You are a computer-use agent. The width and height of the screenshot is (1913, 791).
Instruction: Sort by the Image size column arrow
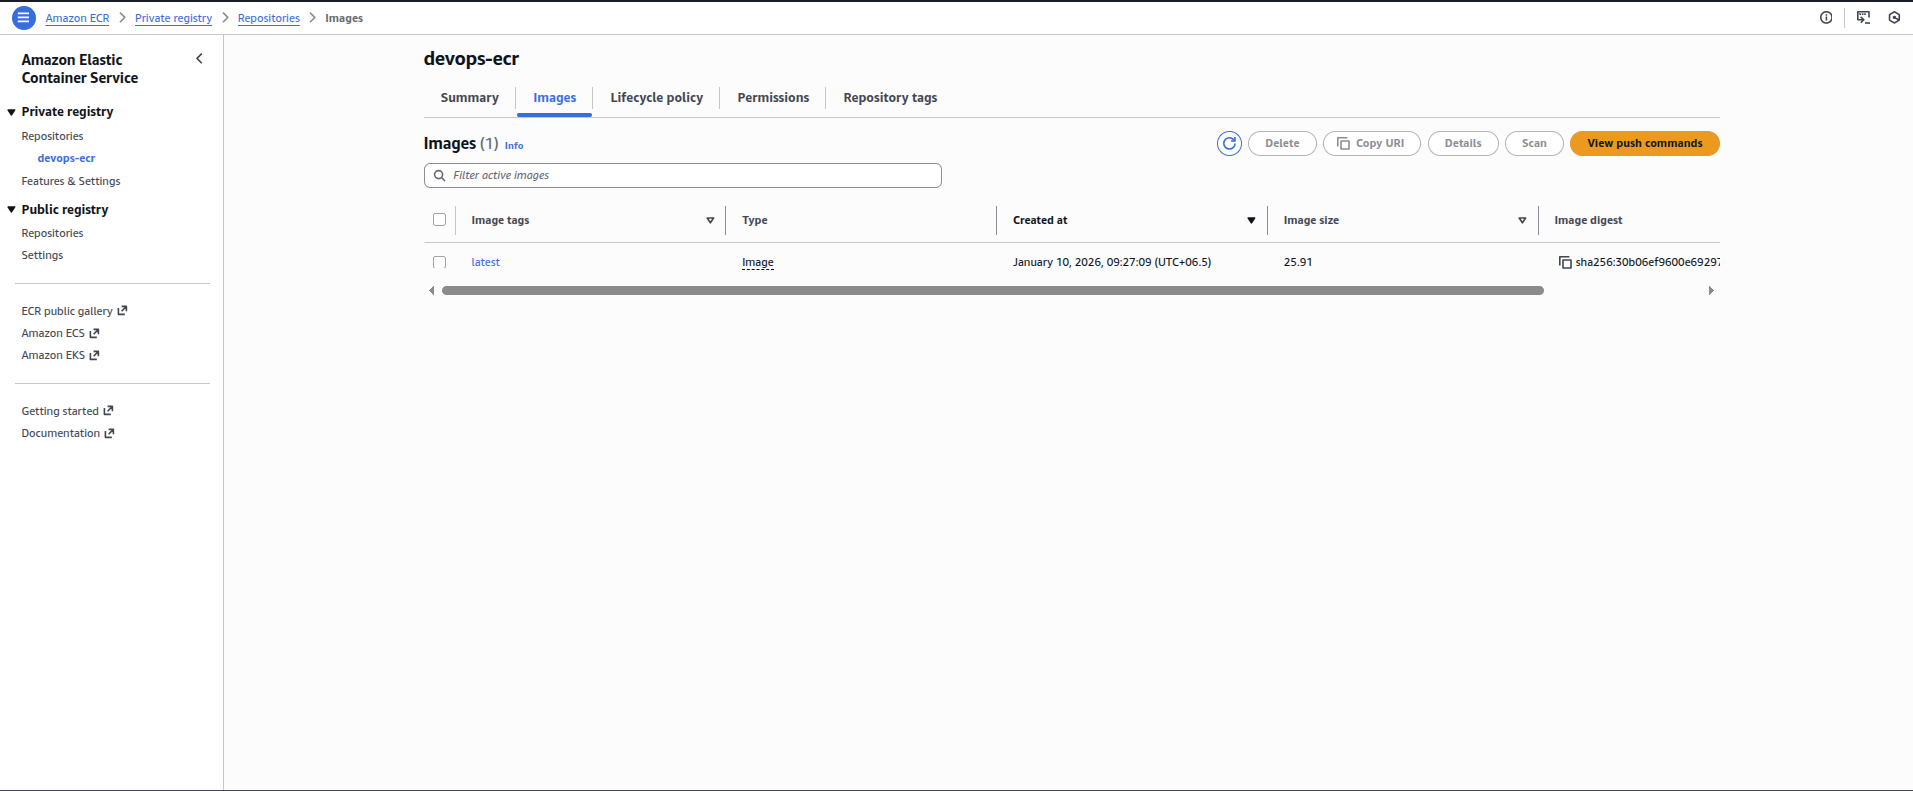1522,220
